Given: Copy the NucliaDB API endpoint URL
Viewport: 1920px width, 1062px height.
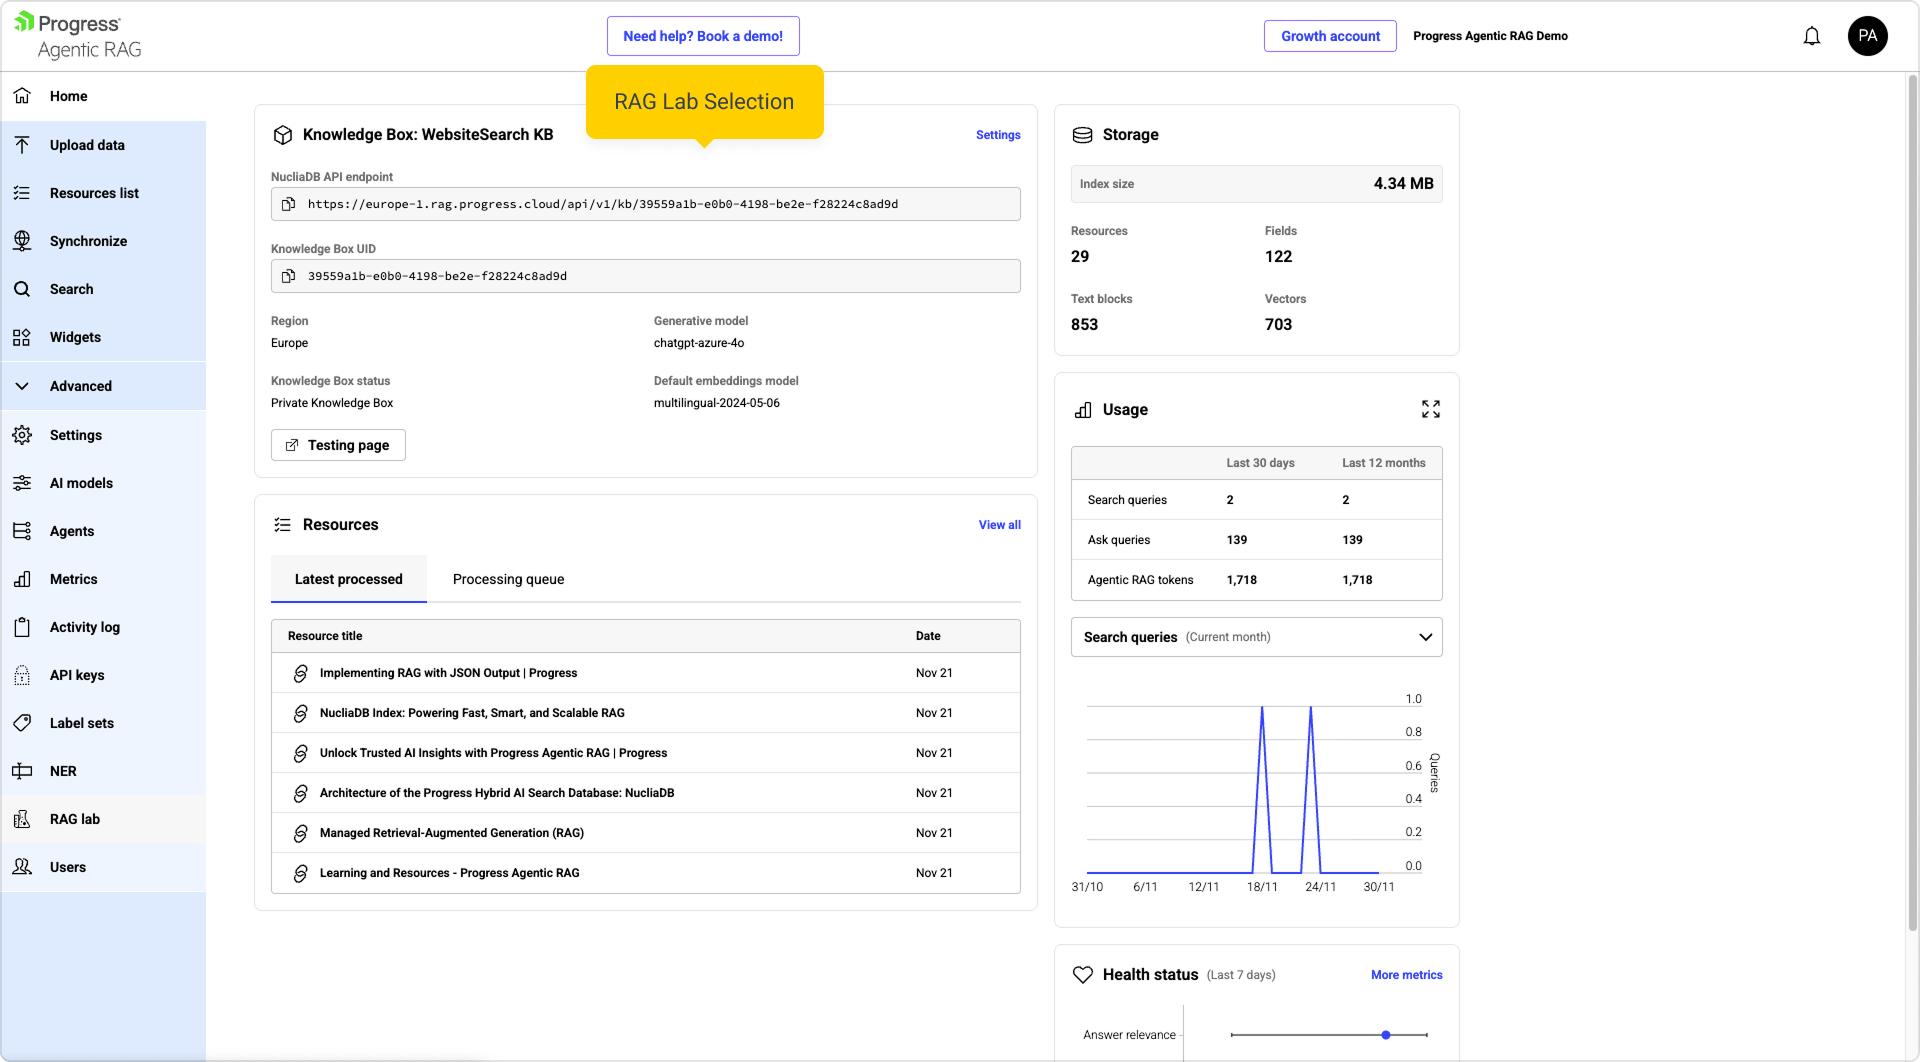Looking at the screenshot, I should coord(289,204).
